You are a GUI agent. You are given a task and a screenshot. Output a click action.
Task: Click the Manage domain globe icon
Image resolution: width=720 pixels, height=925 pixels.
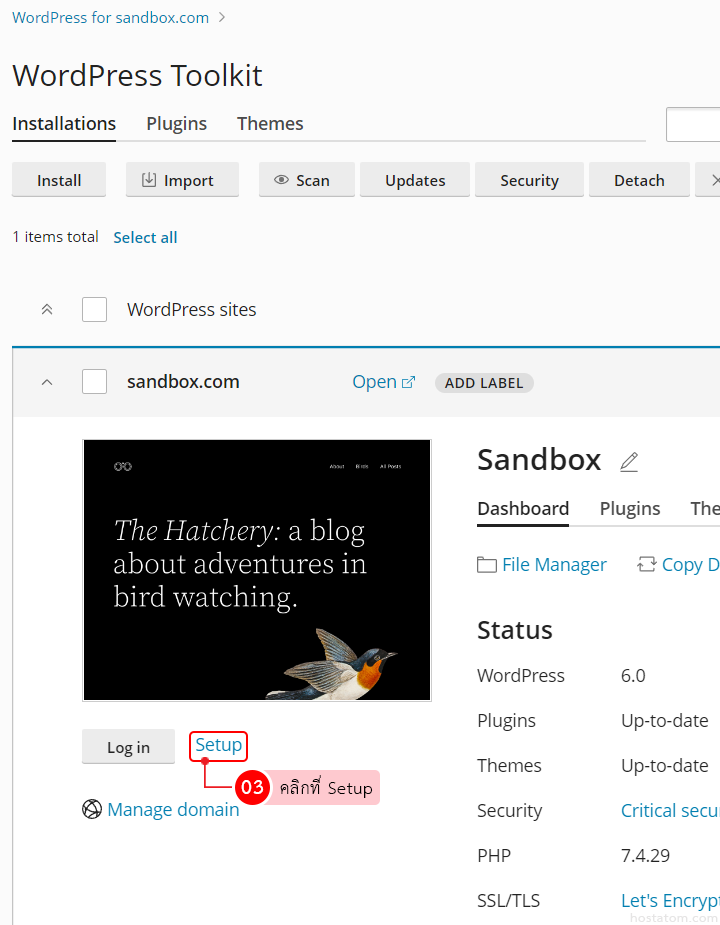point(92,809)
